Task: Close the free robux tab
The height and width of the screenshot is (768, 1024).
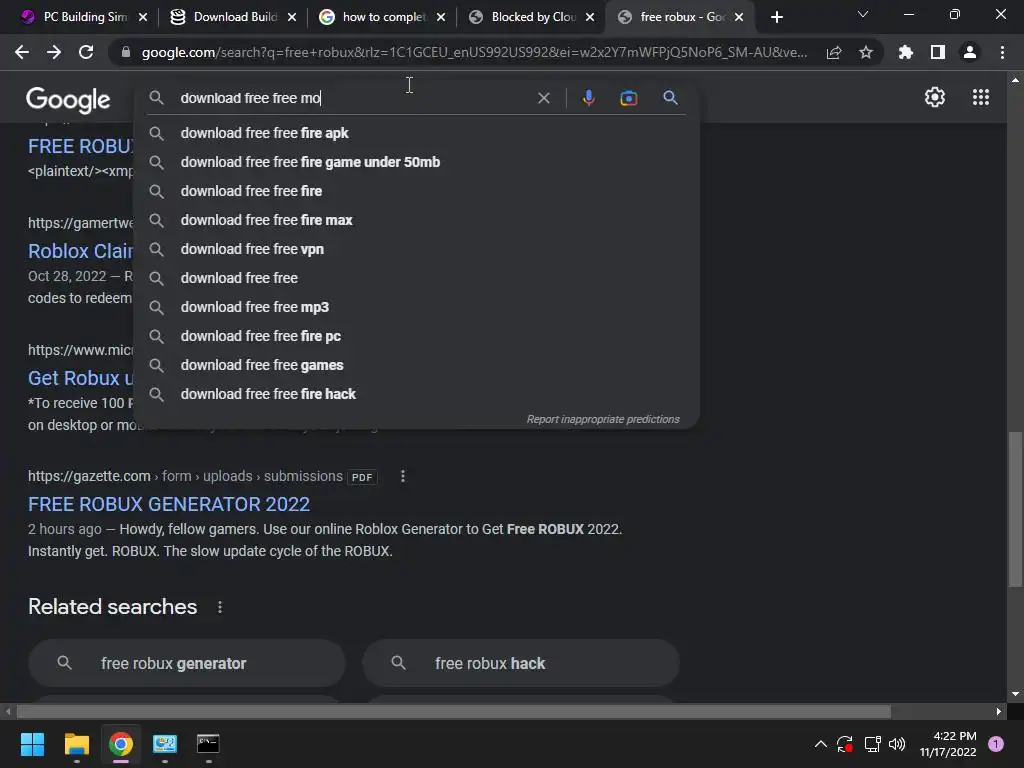Action: click(x=739, y=18)
